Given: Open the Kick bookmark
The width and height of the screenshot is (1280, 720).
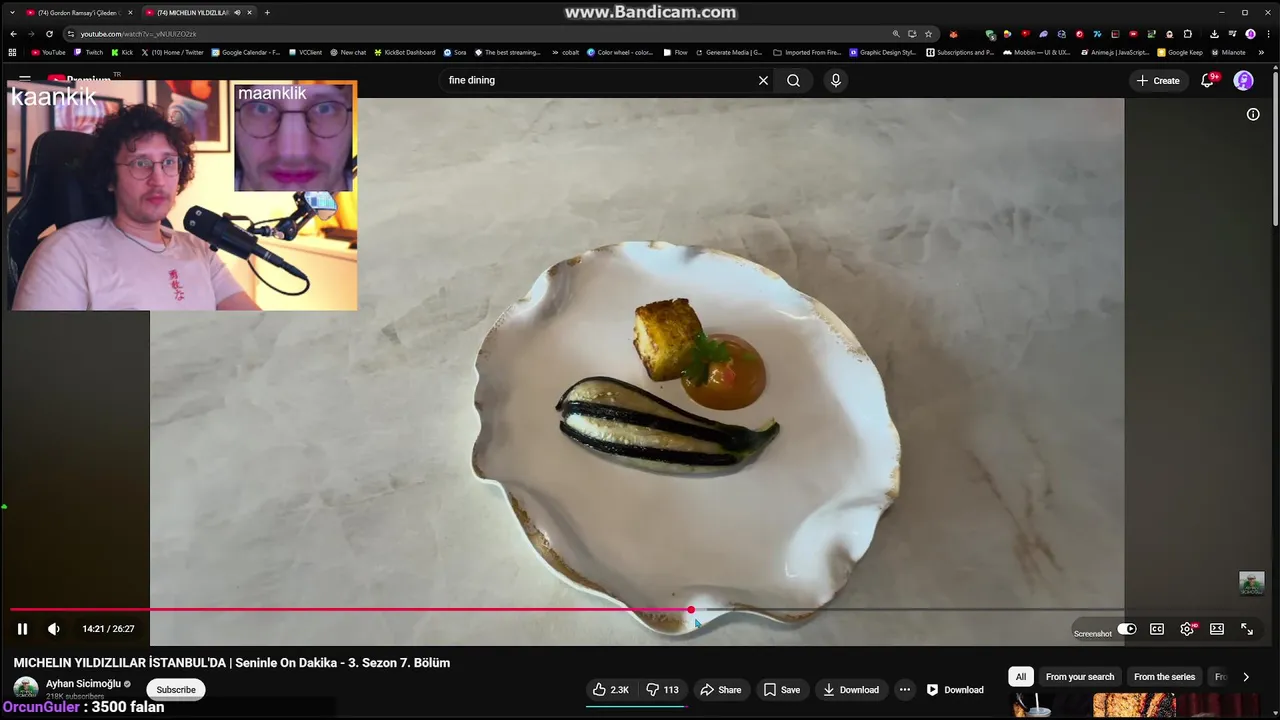Looking at the screenshot, I should 122,52.
